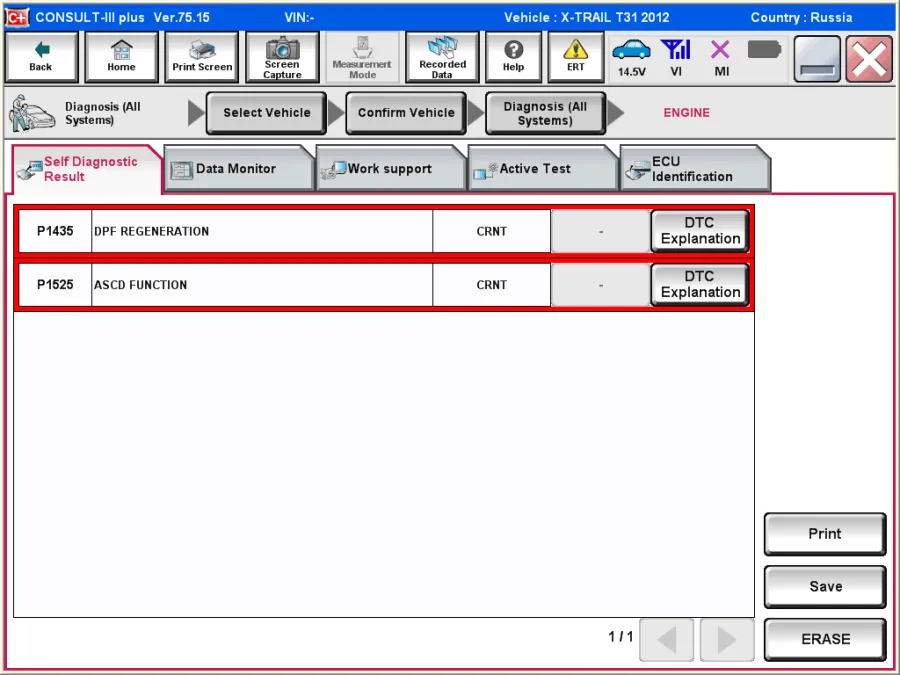Open the ECU Identification tab

point(695,169)
